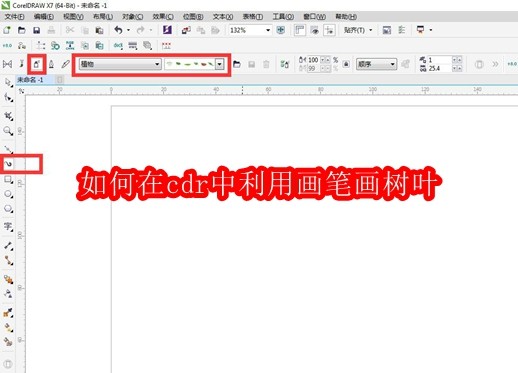Save the document with the floppy icon
The height and width of the screenshot is (373, 518).
(x=37, y=30)
